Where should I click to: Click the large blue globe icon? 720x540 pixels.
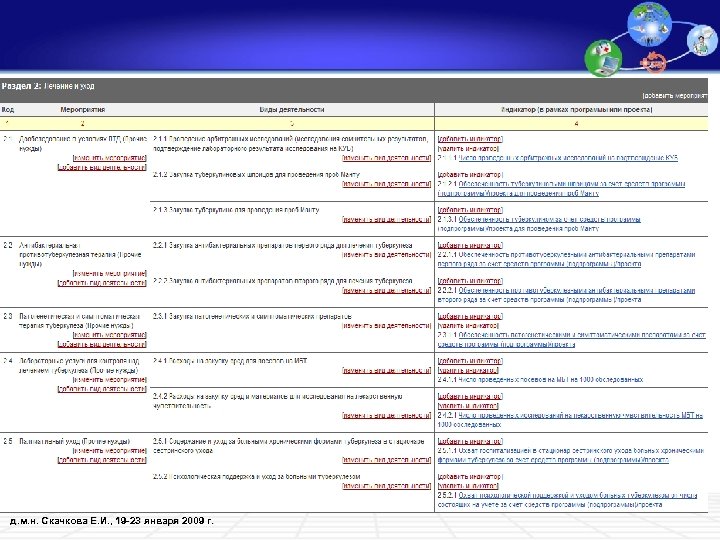pos(649,24)
